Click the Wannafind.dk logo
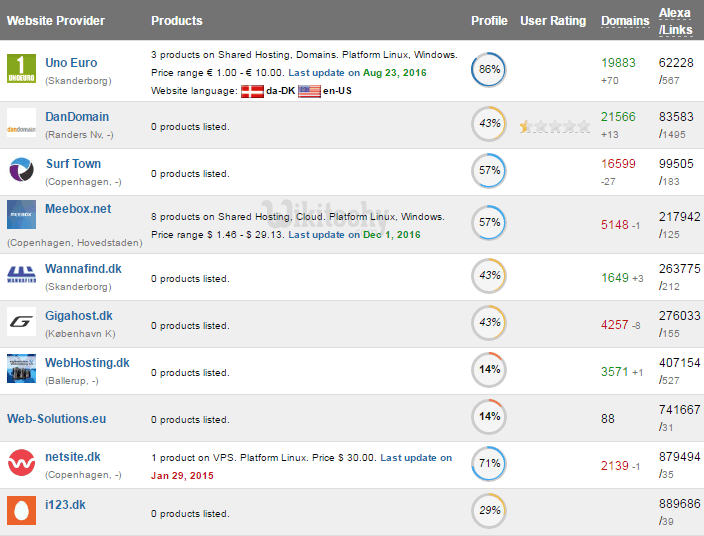 (x=21, y=275)
